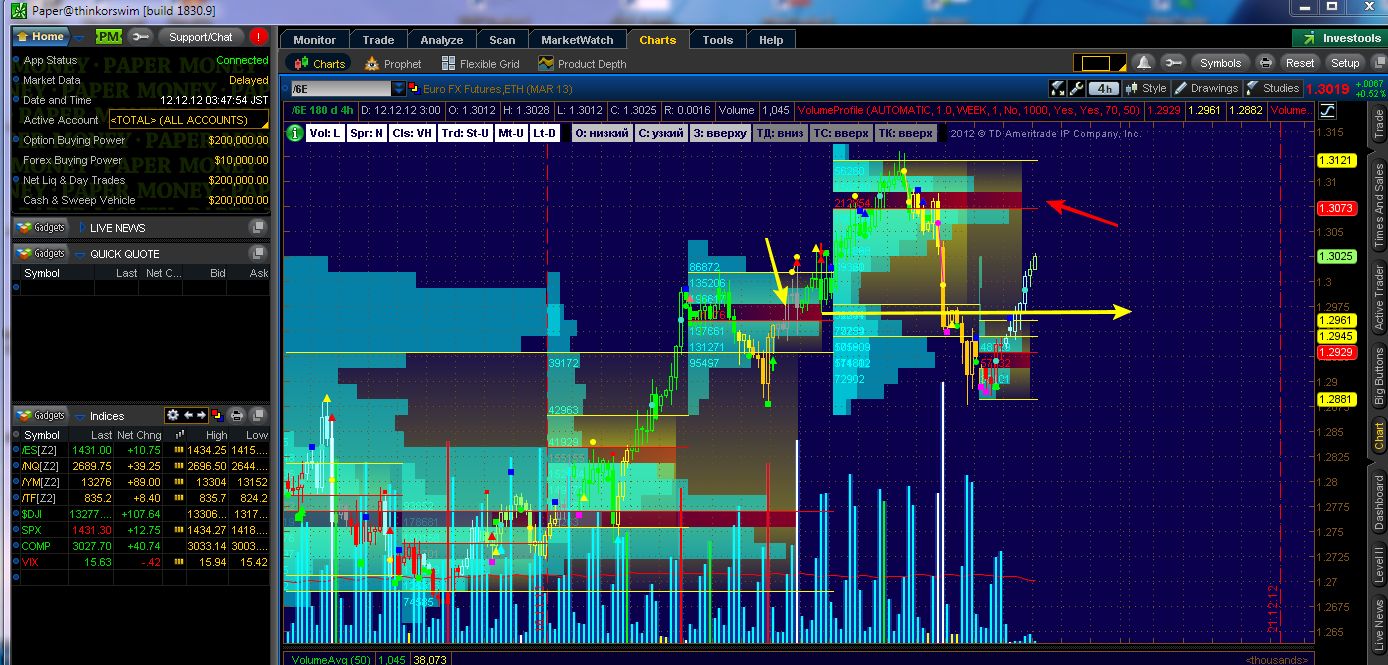The image size is (1388, 665).
Task: Open Gadgets menu on the QUICK QUOTE bar
Action: [40, 253]
